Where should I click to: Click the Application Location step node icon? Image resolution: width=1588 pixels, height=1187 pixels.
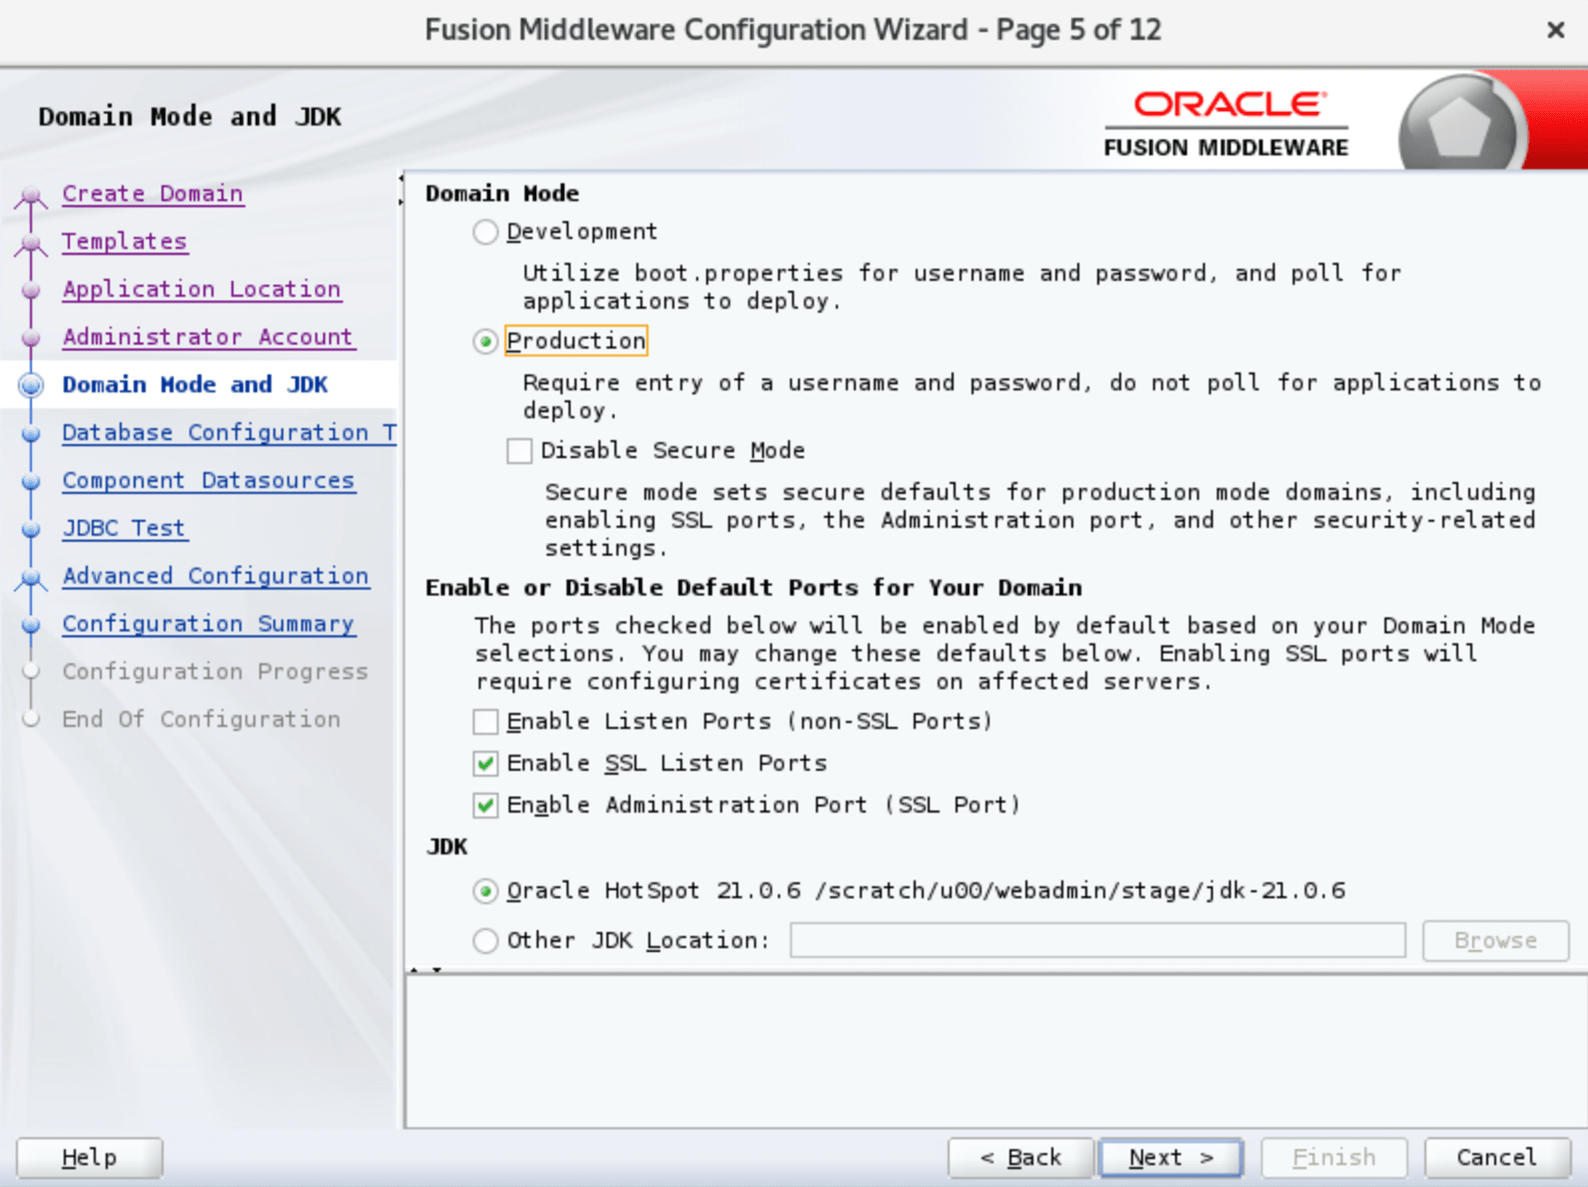(x=31, y=290)
